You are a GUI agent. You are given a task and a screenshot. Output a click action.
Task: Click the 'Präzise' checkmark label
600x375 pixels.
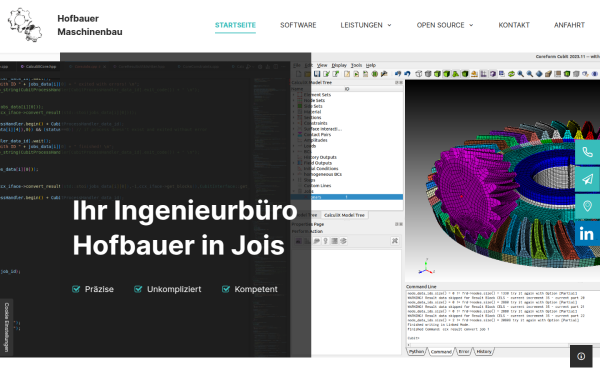(x=93, y=289)
